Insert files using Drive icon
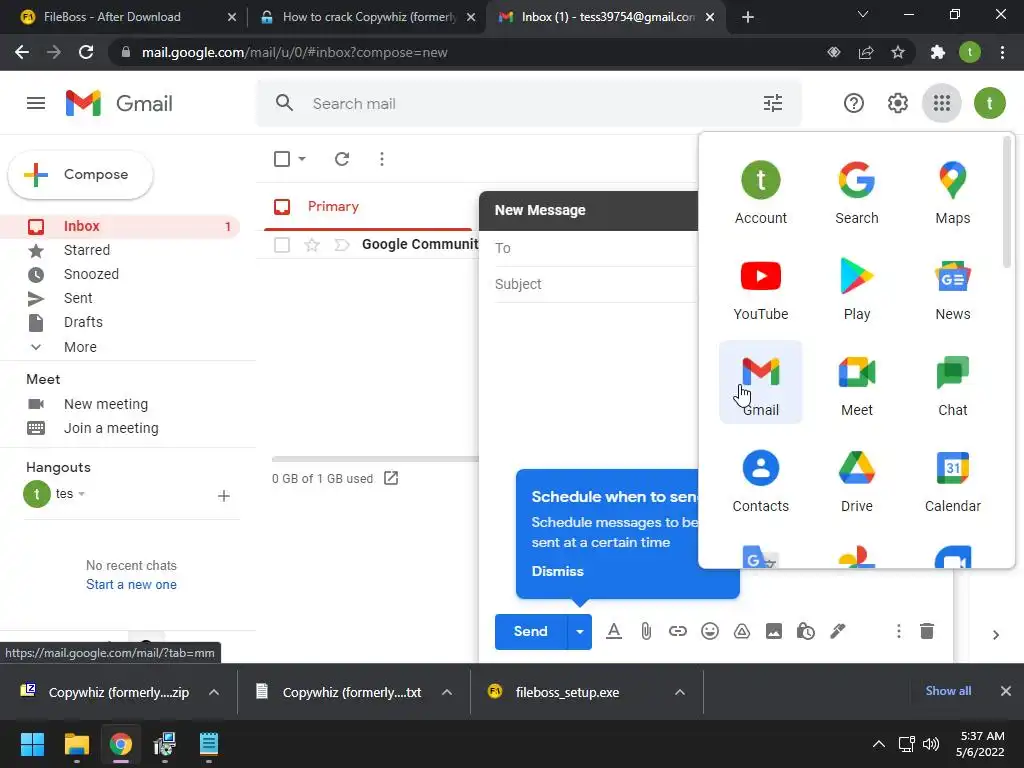Image resolution: width=1024 pixels, height=768 pixels. point(742,632)
